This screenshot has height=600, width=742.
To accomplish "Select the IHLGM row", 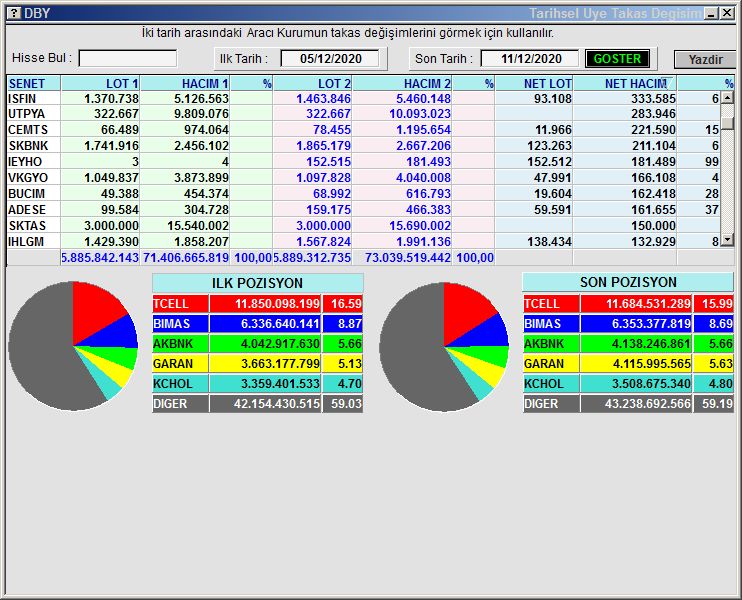I will point(363,242).
